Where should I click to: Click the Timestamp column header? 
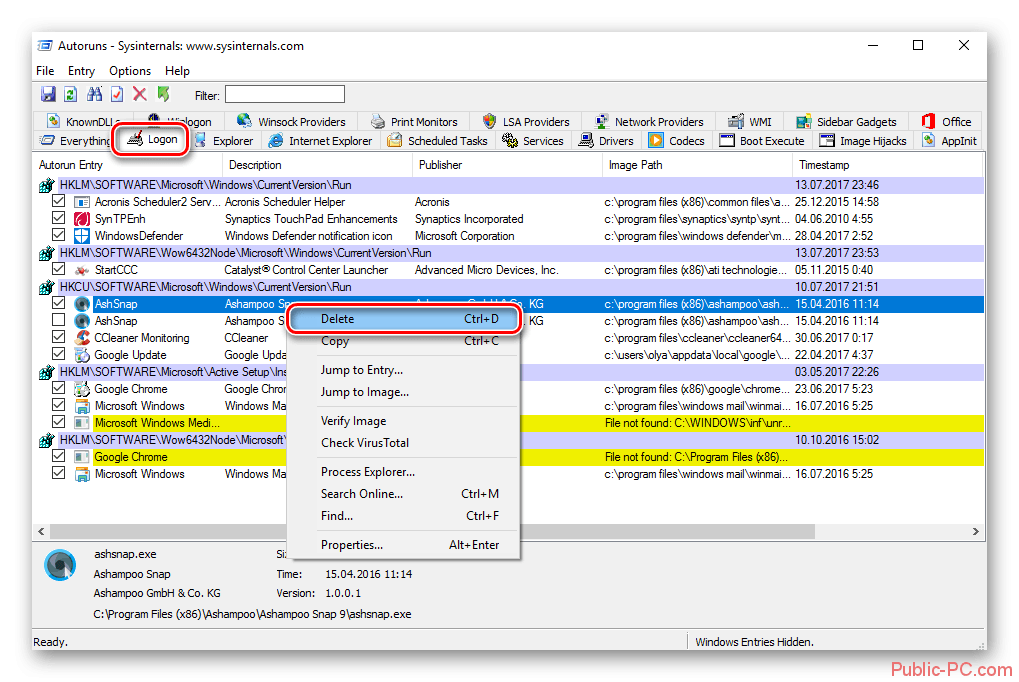[824, 165]
